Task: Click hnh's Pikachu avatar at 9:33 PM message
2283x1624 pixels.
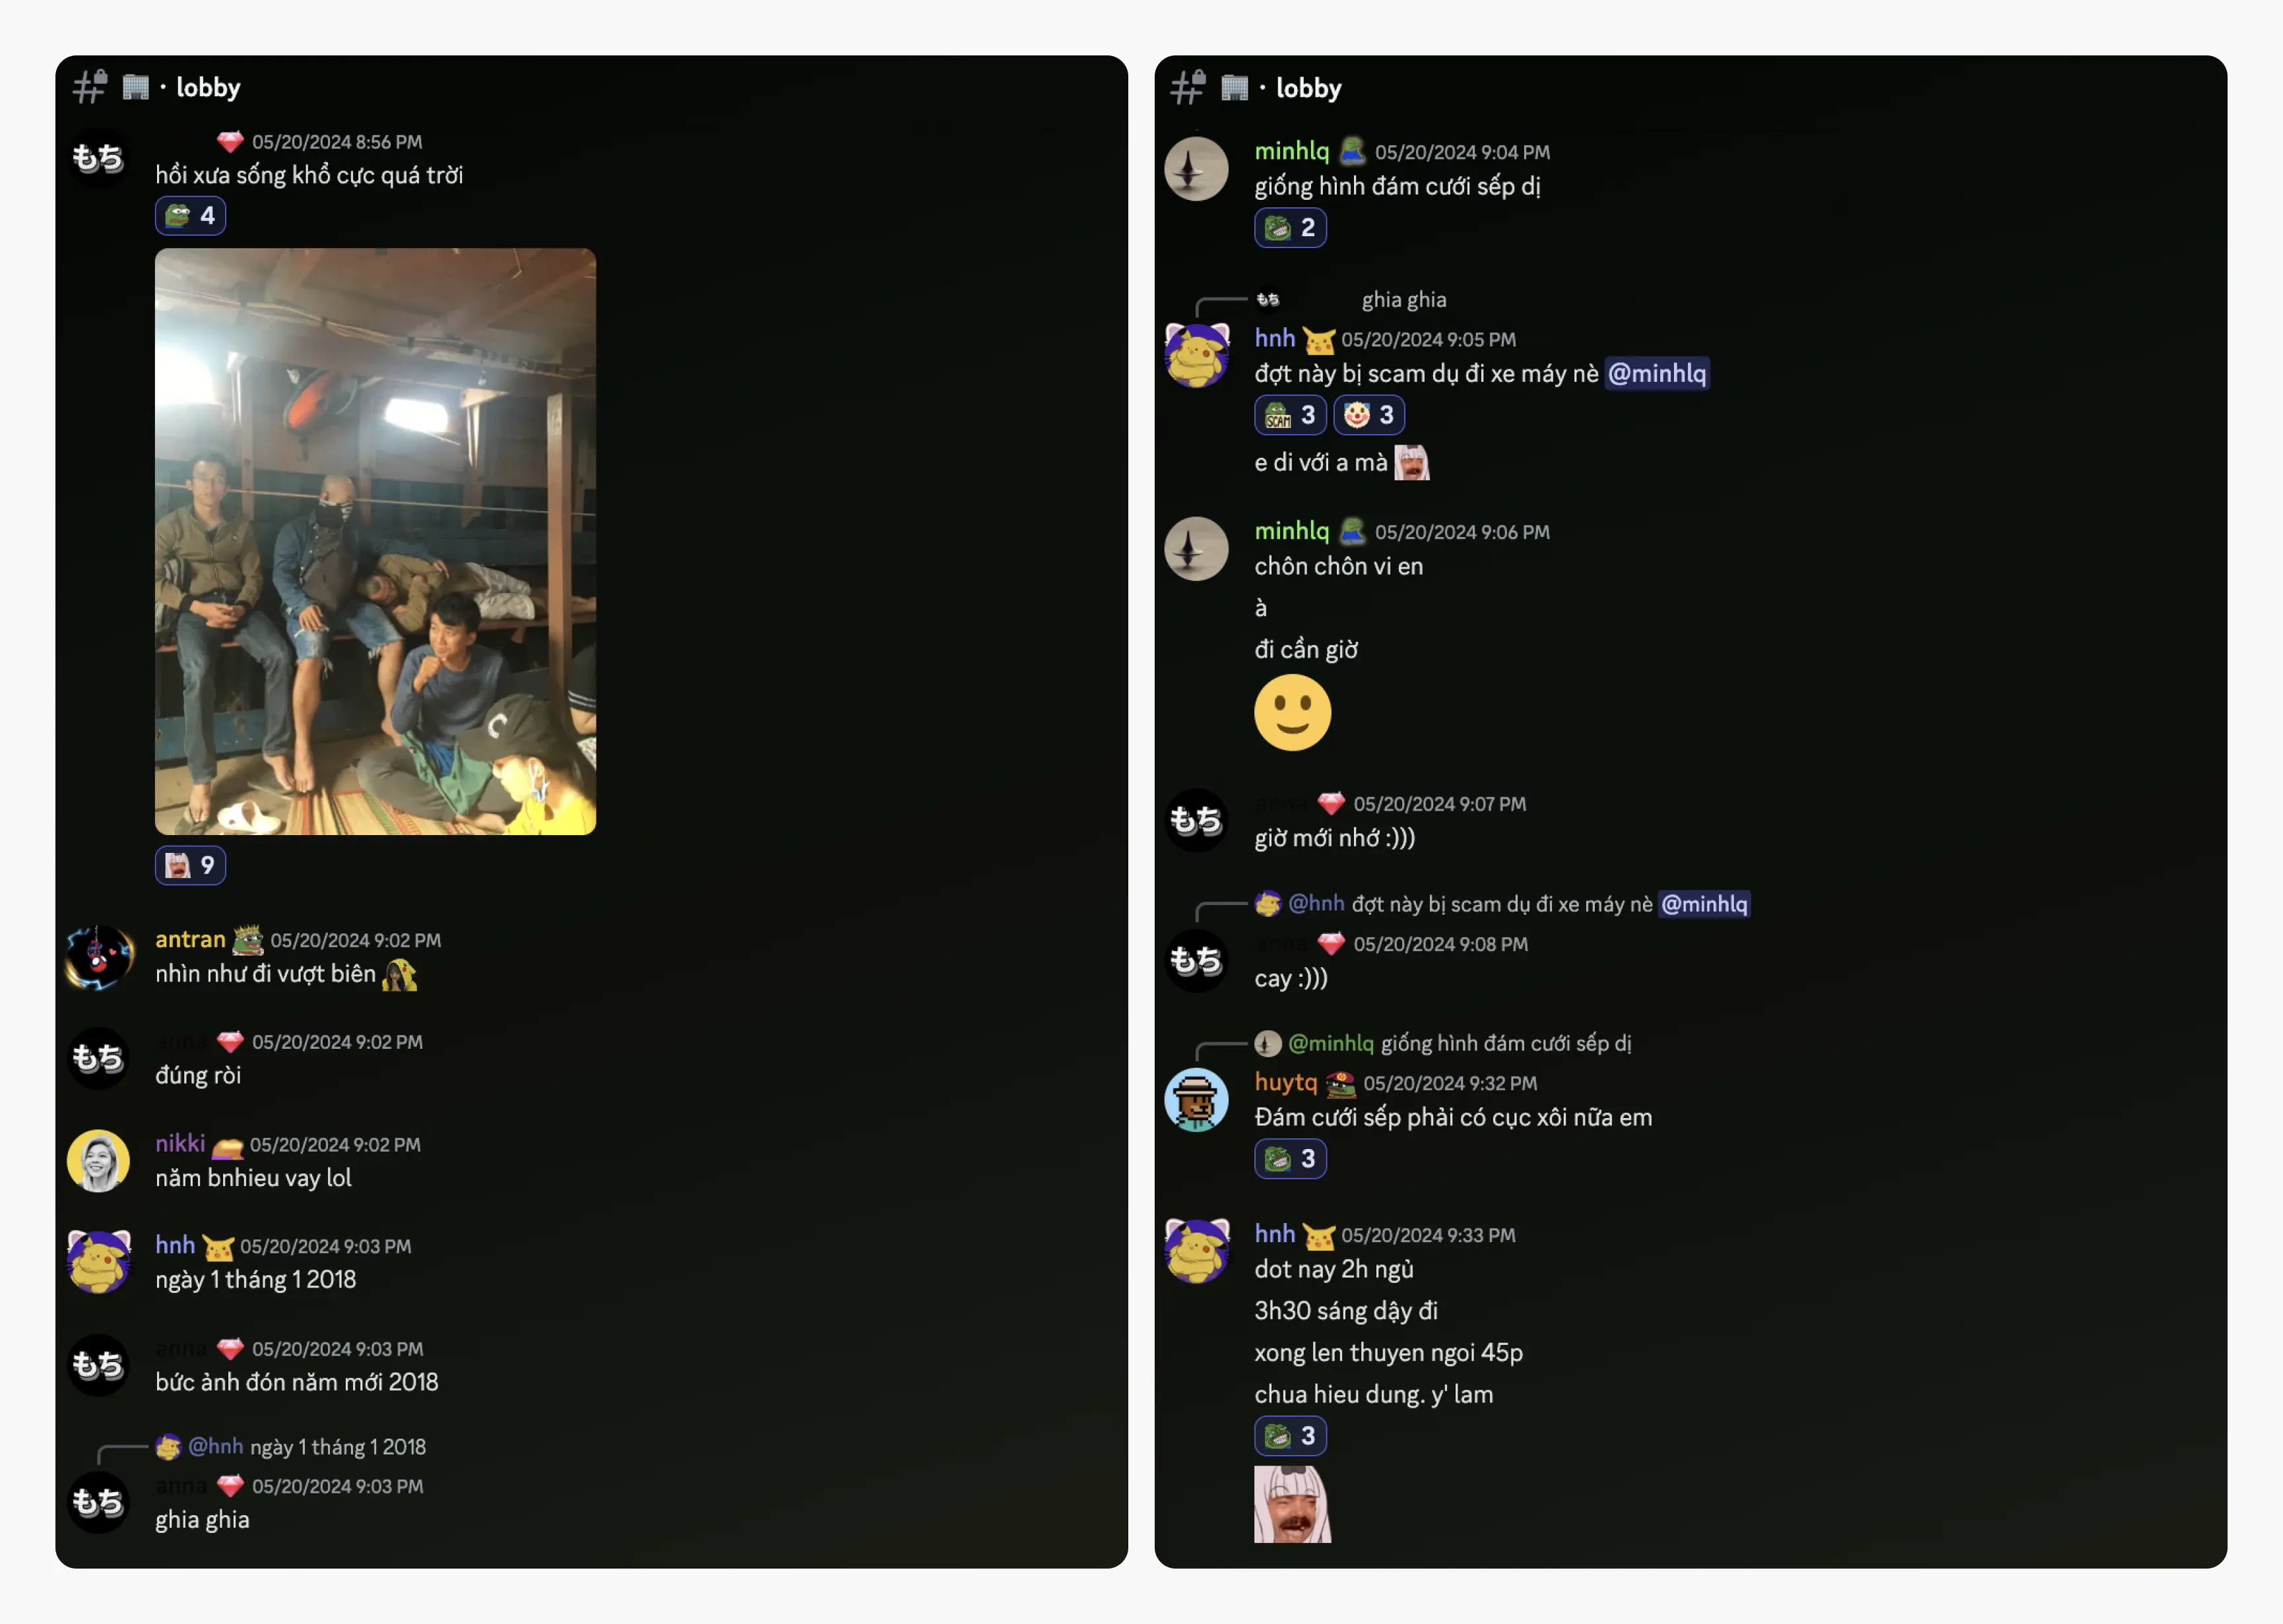Action: (x=1197, y=1251)
